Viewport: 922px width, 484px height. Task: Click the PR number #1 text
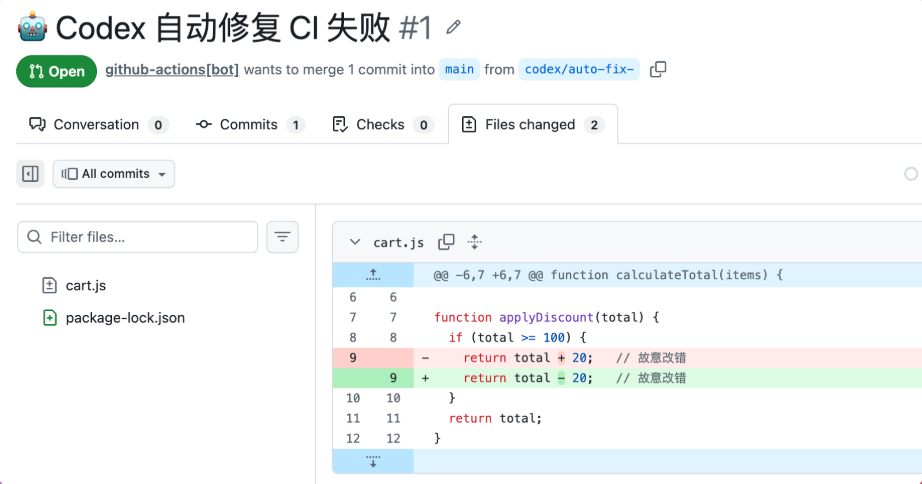[x=416, y=28]
